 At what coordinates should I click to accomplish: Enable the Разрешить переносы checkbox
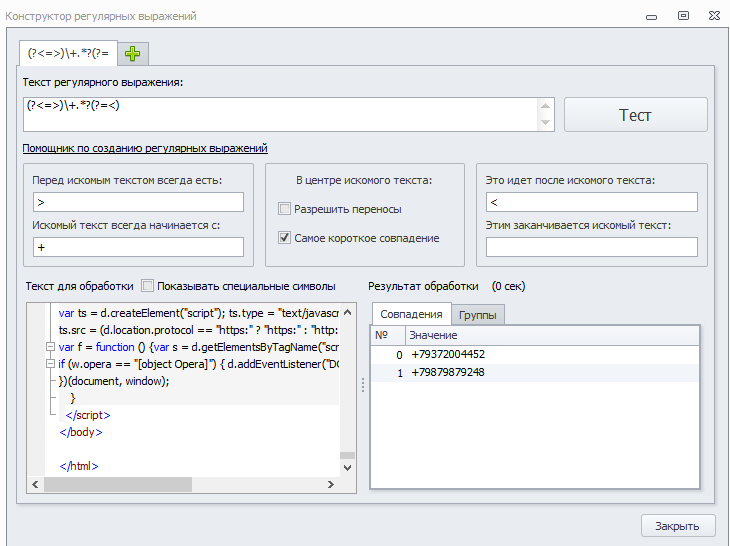284,209
